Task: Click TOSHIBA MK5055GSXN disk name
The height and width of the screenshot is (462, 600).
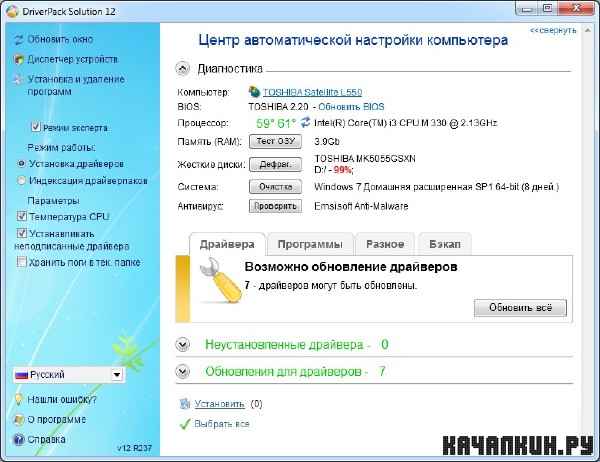Action: pos(365,158)
